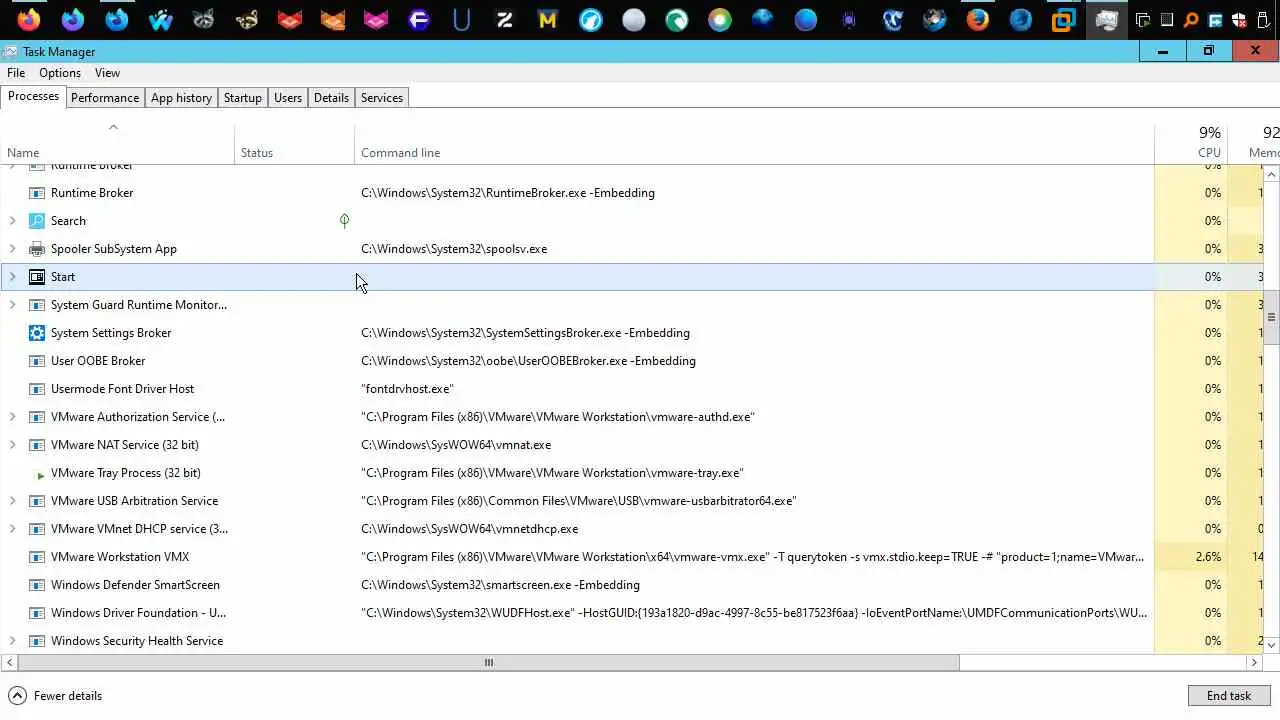This screenshot has height=720, width=1280.
Task: Click the horizontal scrollbar left arrow
Action: [x=10, y=662]
